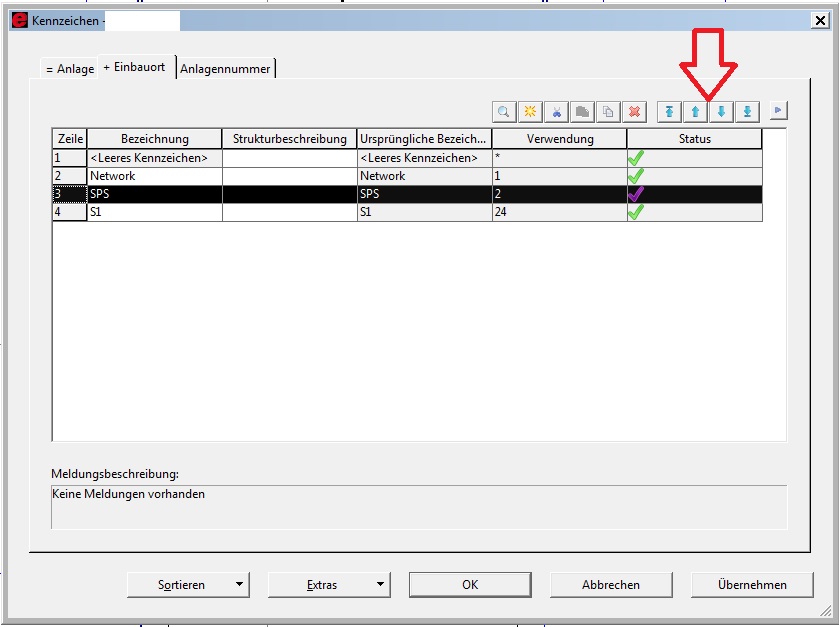
Task: Click S1 in the Ursprüngliche Bezeichnung column
Action: [x=424, y=212]
